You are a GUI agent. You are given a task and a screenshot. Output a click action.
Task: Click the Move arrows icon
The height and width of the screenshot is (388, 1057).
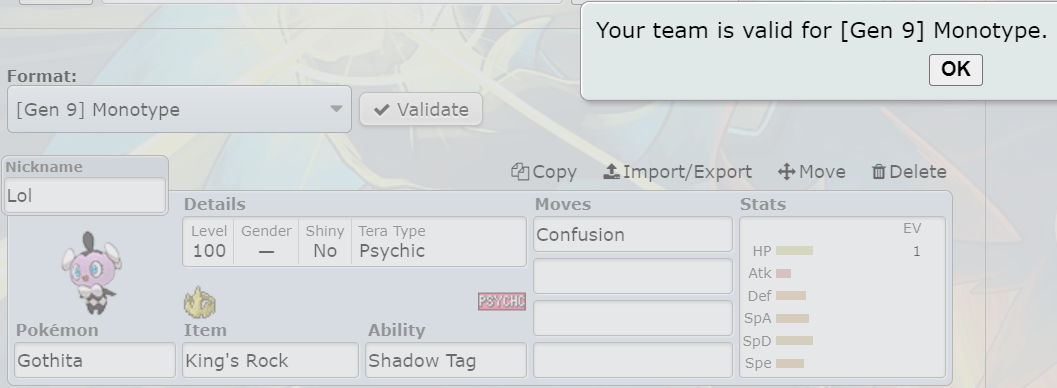tap(786, 172)
